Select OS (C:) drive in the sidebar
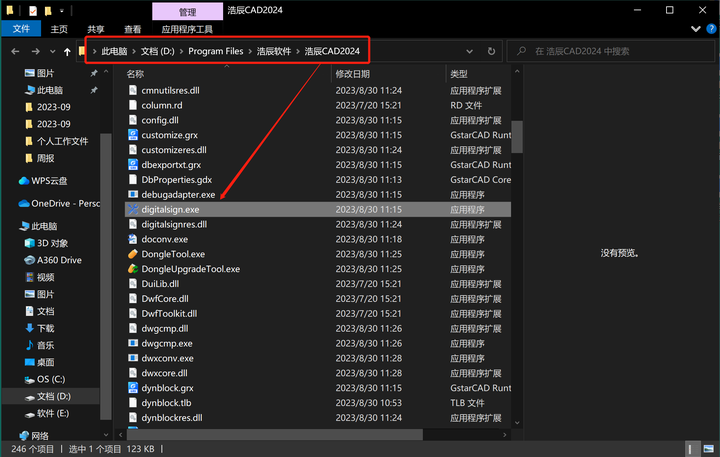 (45, 379)
